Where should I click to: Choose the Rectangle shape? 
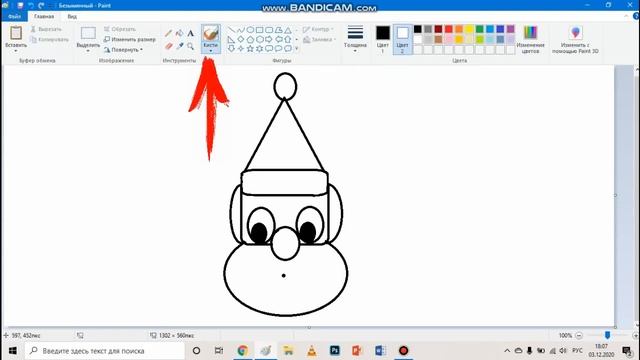click(x=259, y=30)
